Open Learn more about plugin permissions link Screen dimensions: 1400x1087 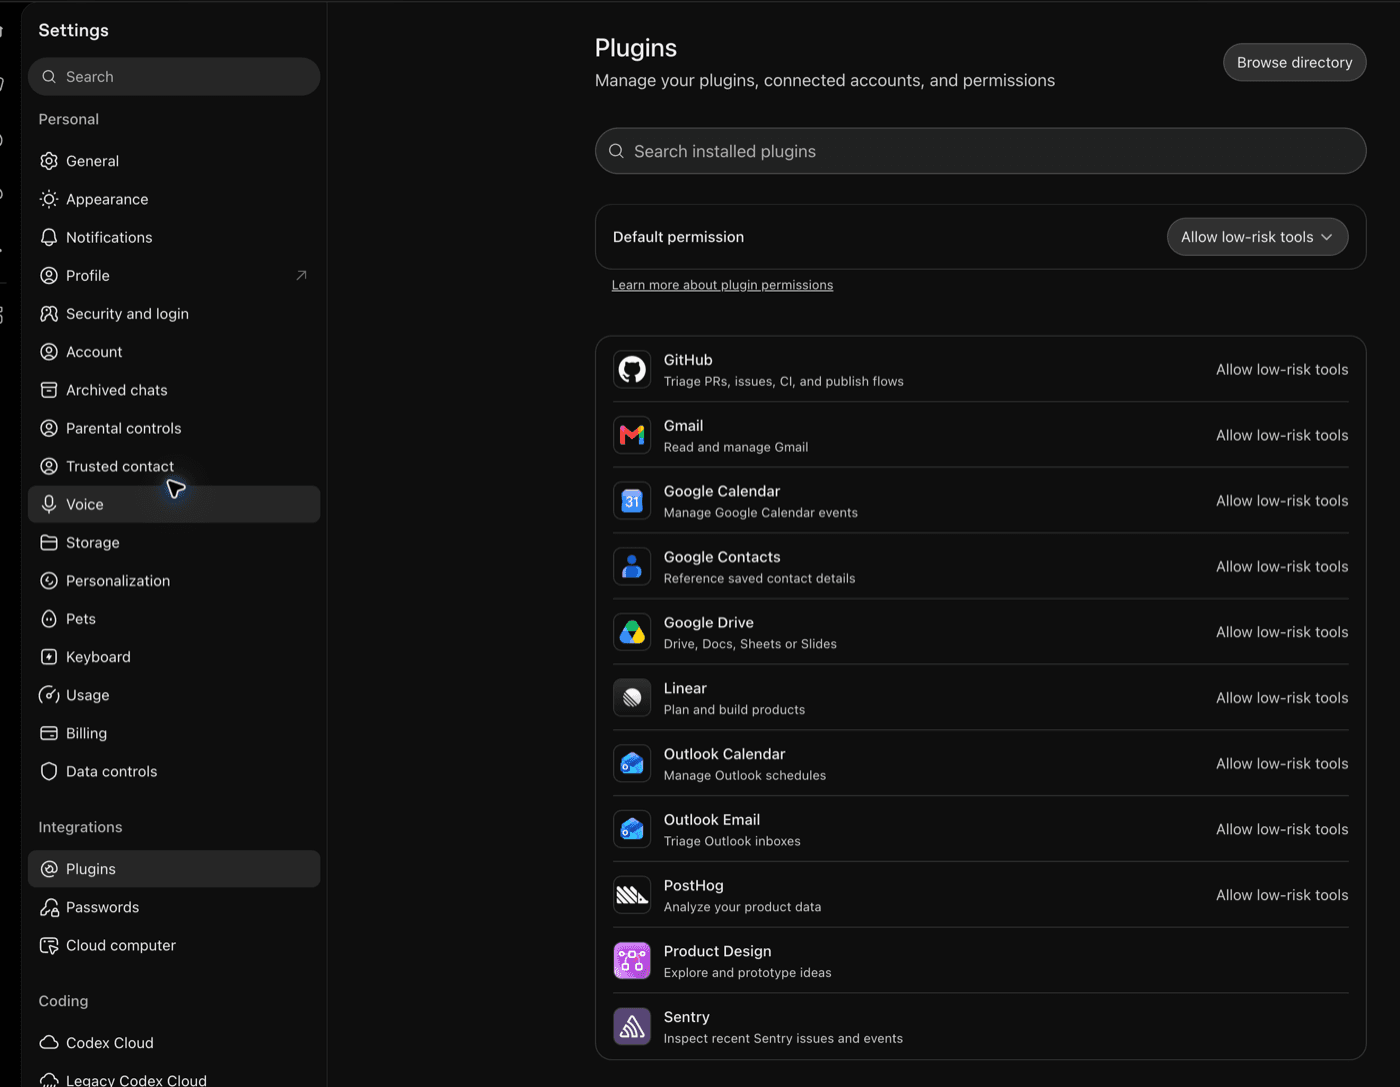(x=722, y=285)
